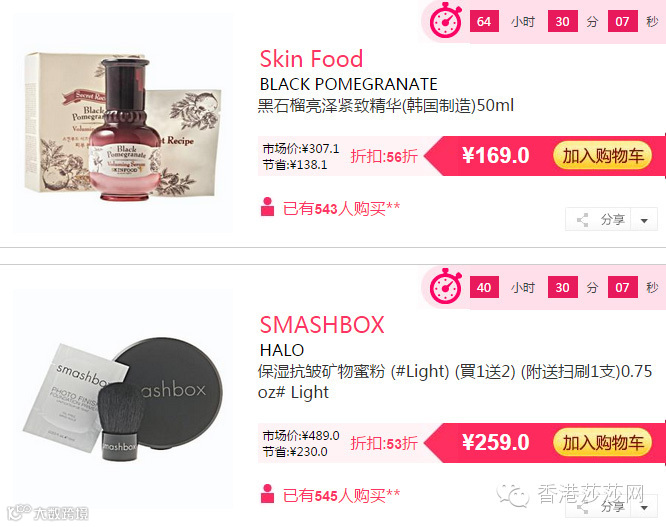Click the buyer person icon beside 545 purchases
666x527 pixels.
267,493
